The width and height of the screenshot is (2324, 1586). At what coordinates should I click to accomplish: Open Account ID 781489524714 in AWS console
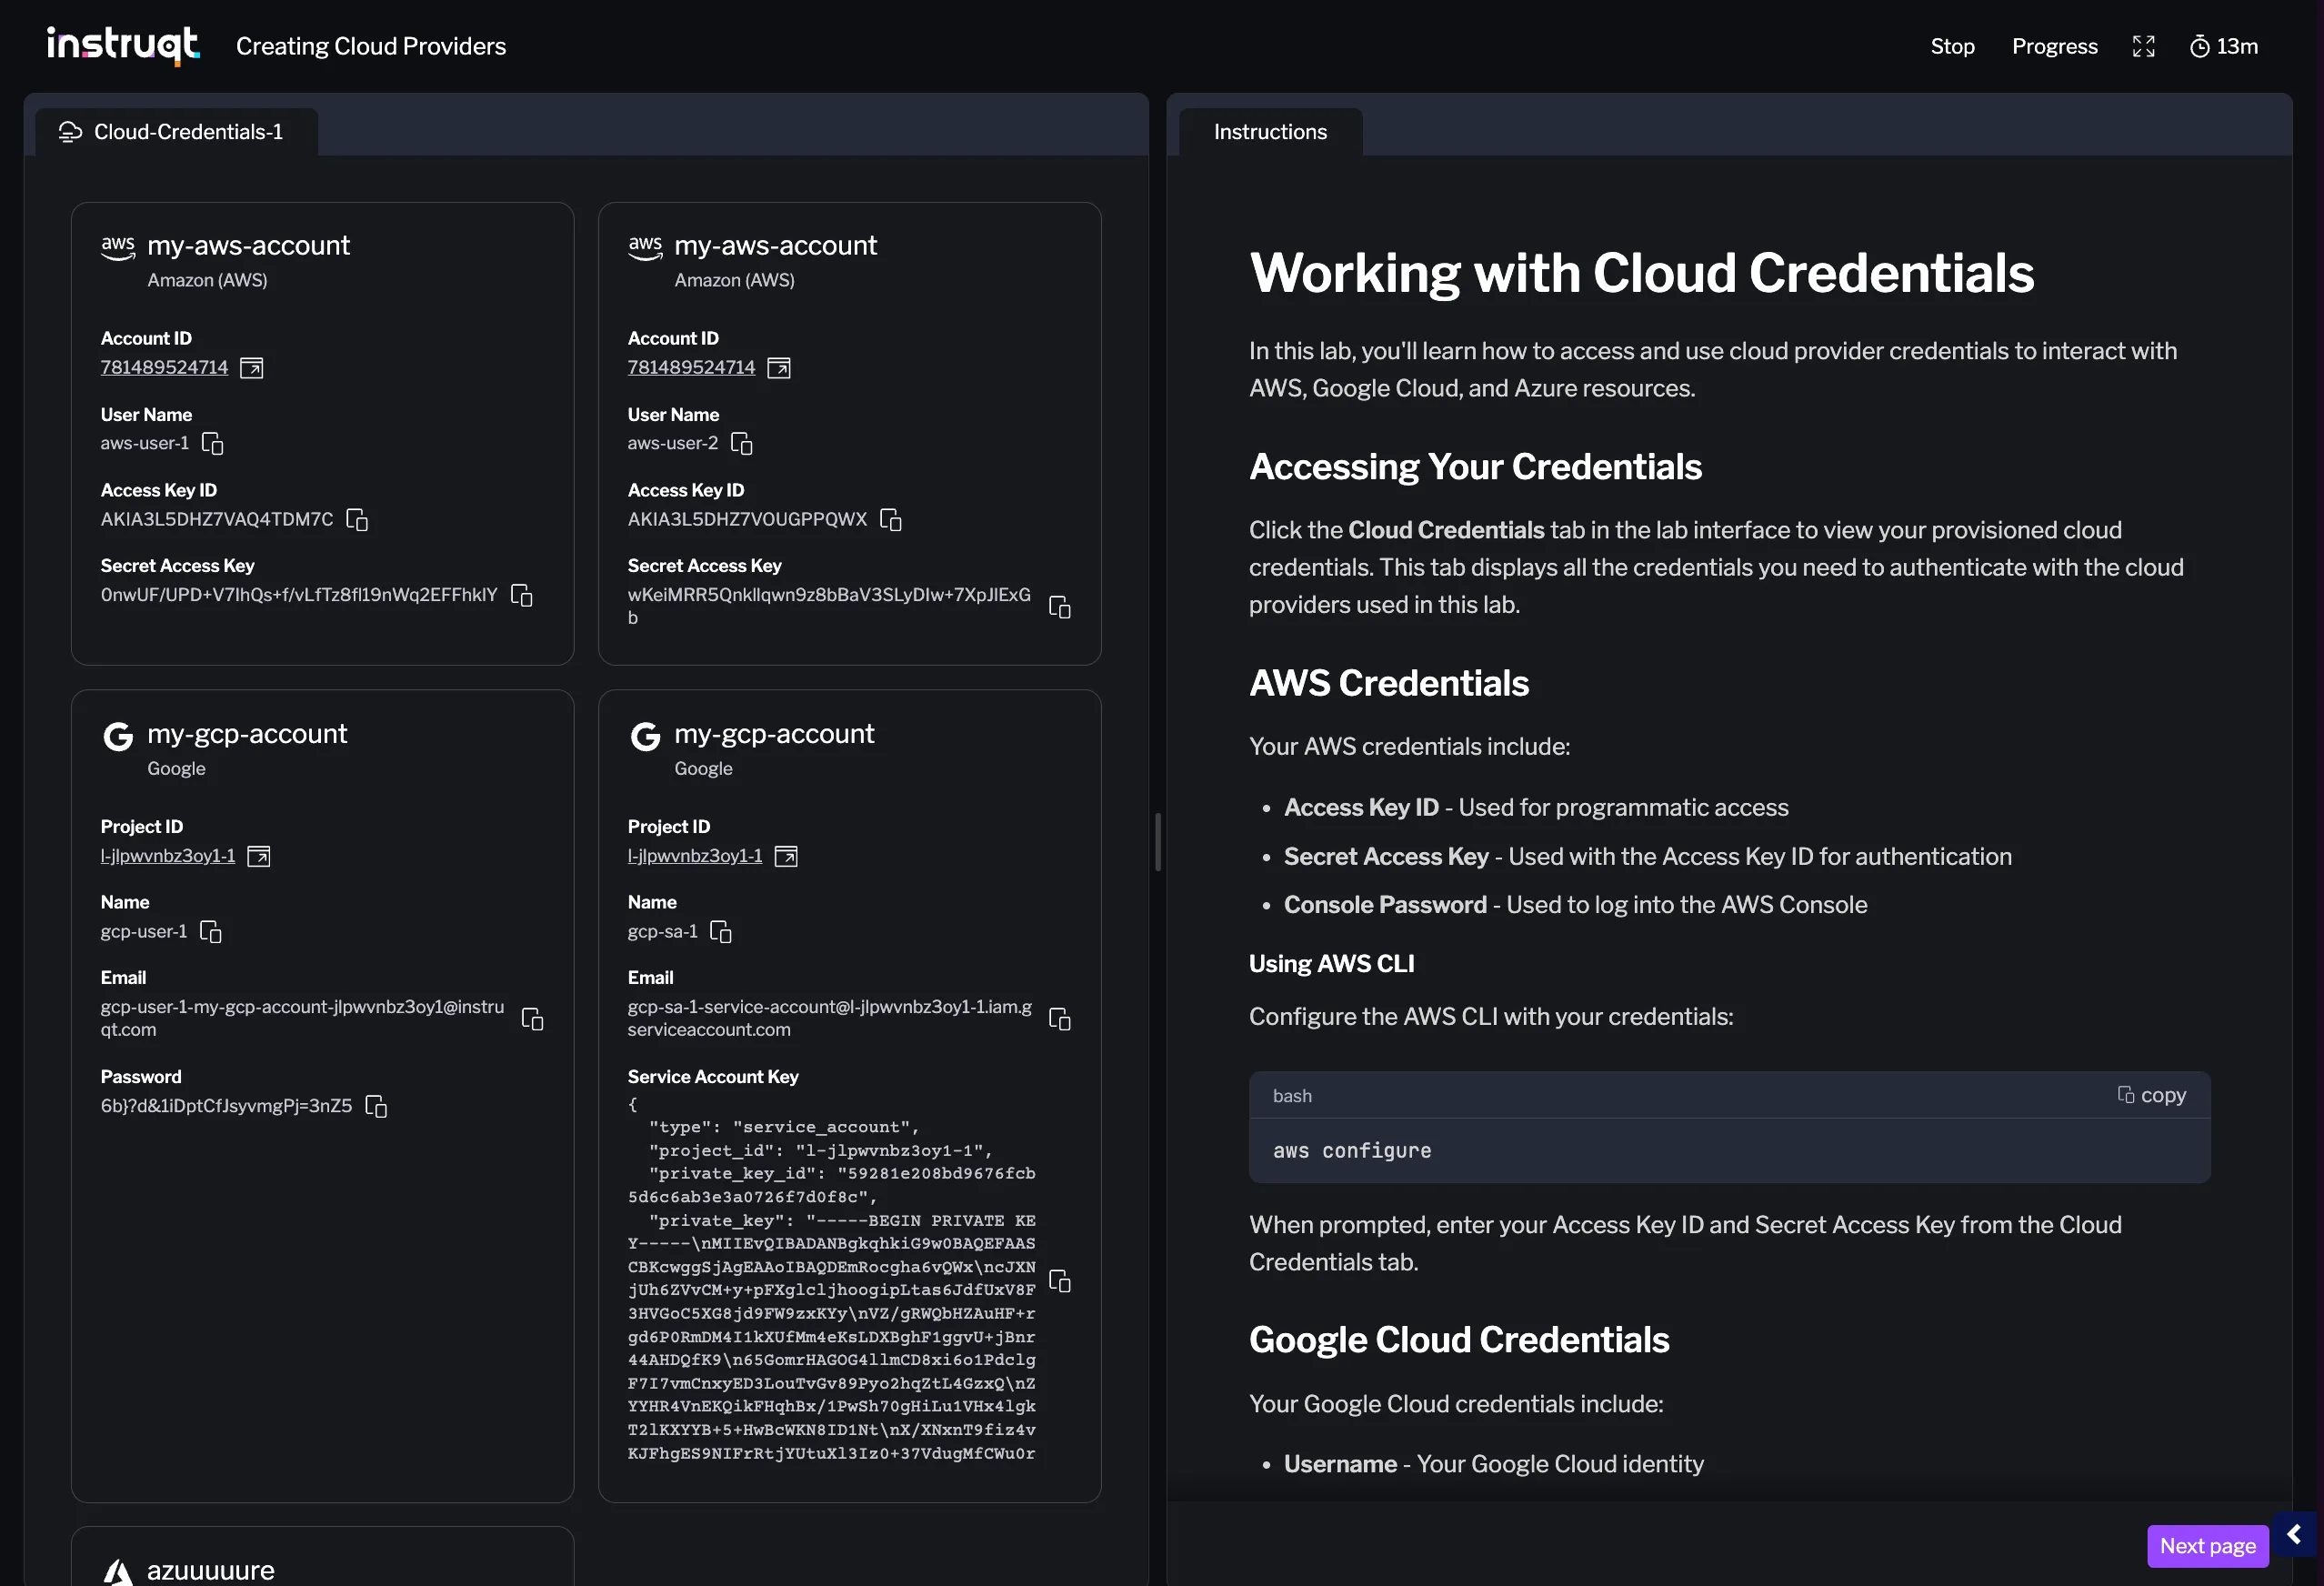(251, 367)
